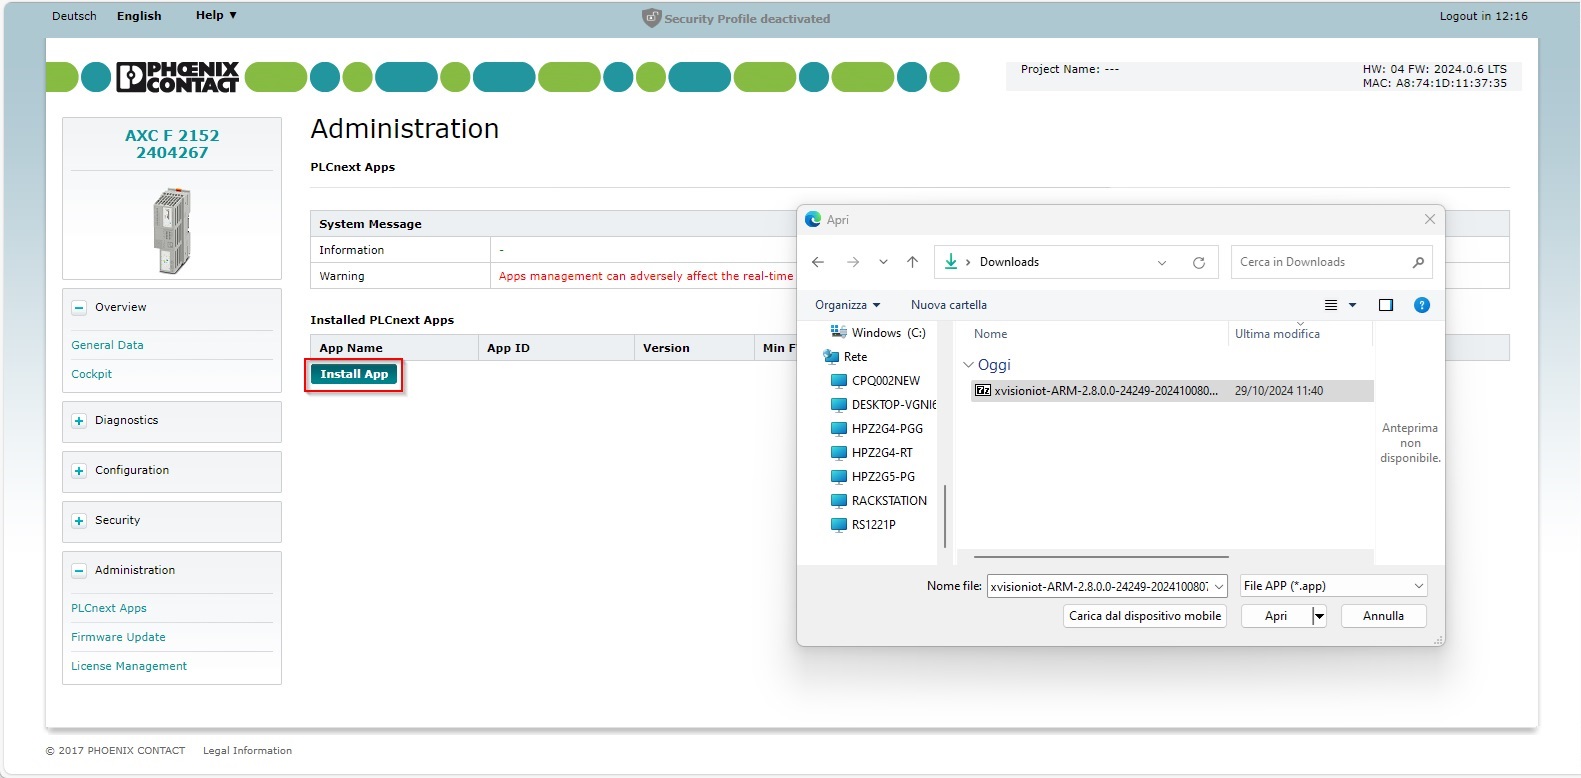Click the Apri button to open file

(1276, 616)
